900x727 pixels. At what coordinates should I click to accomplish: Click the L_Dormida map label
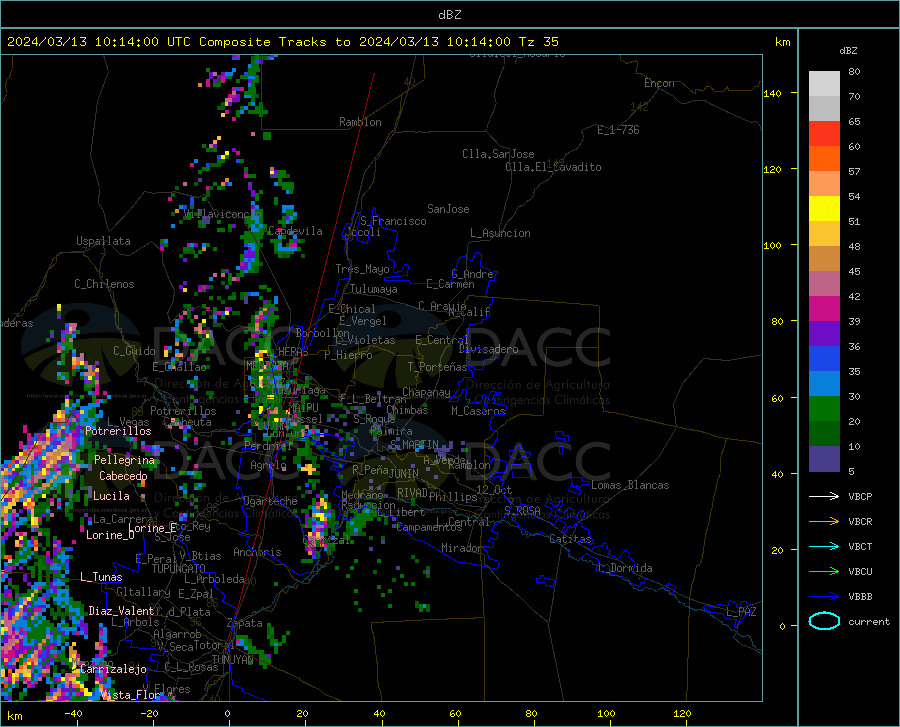click(x=624, y=568)
